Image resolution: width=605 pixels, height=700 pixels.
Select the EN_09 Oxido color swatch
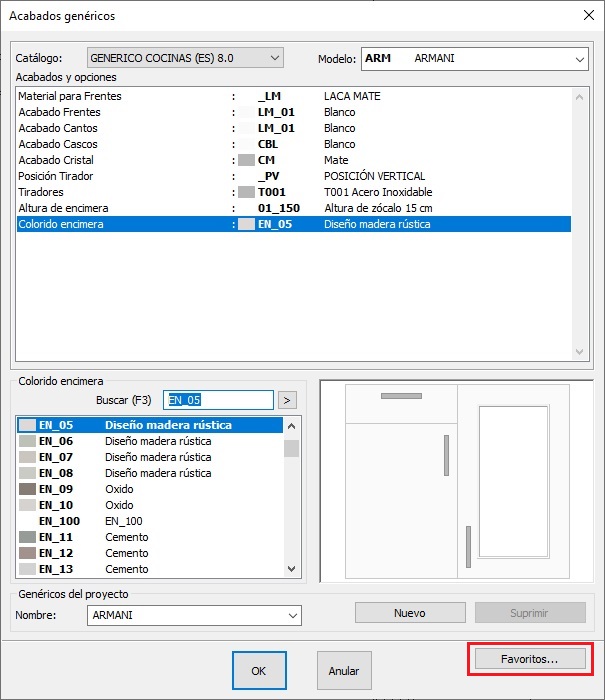point(27,489)
